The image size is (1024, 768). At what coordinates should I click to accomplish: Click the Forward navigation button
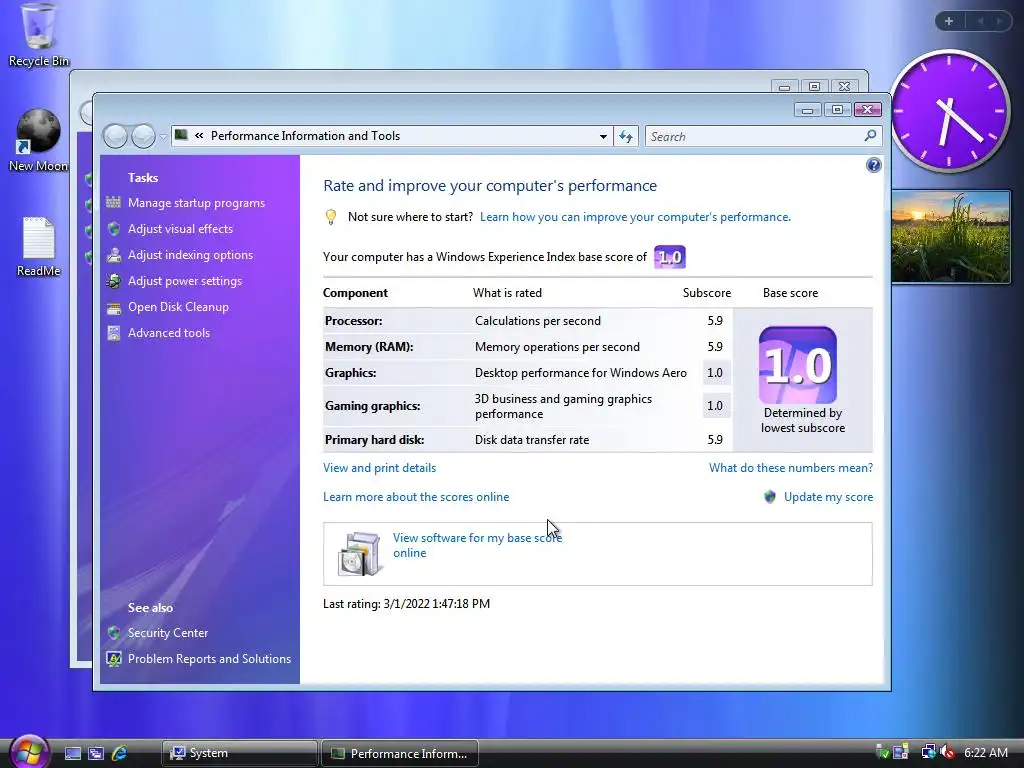pos(143,136)
